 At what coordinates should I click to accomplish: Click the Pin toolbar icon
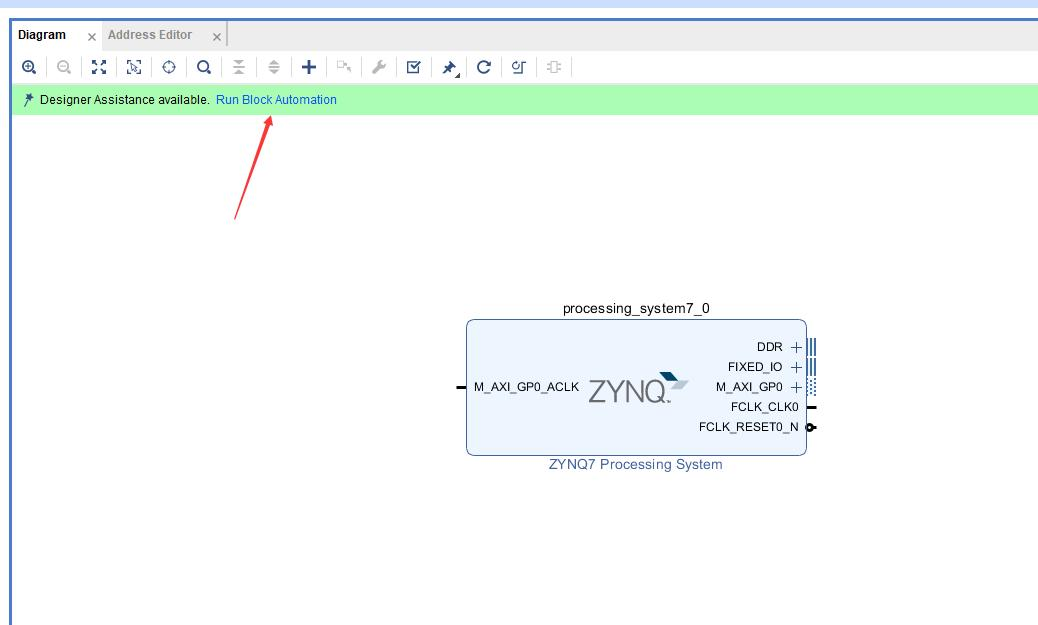pyautogui.click(x=449, y=68)
